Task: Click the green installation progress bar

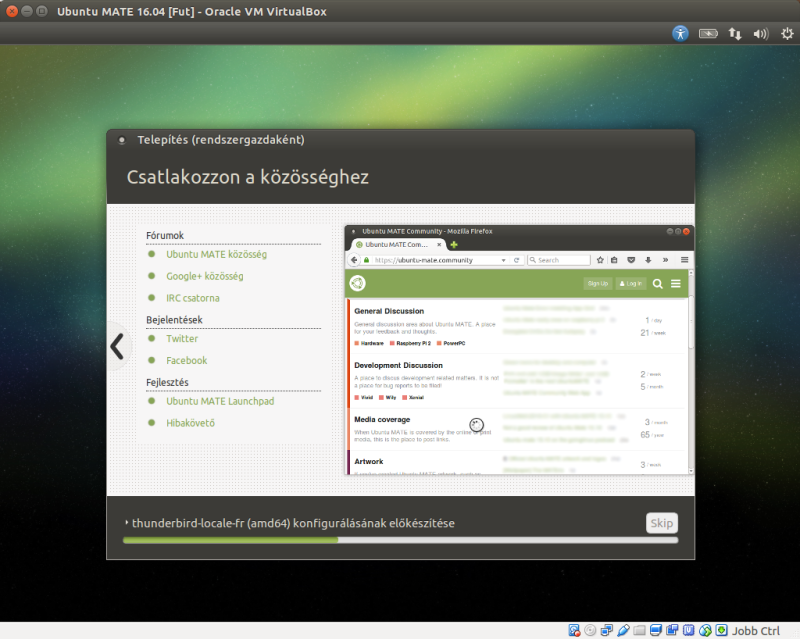Action: pos(400,540)
